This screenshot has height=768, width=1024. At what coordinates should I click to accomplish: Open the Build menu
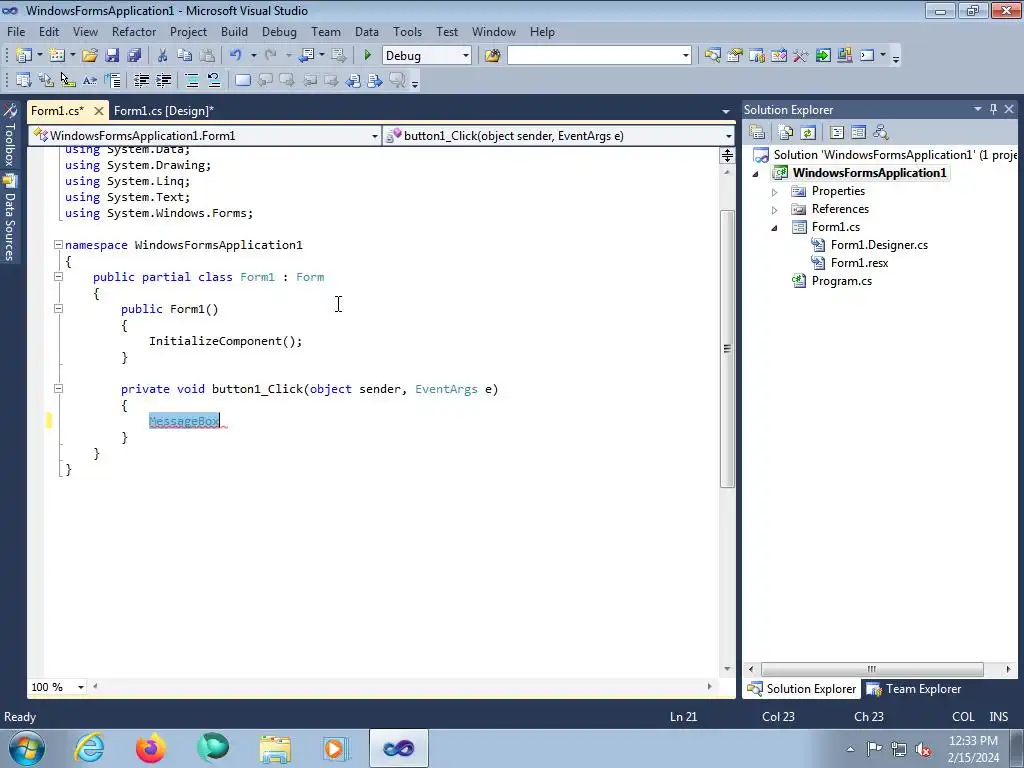pos(234,31)
